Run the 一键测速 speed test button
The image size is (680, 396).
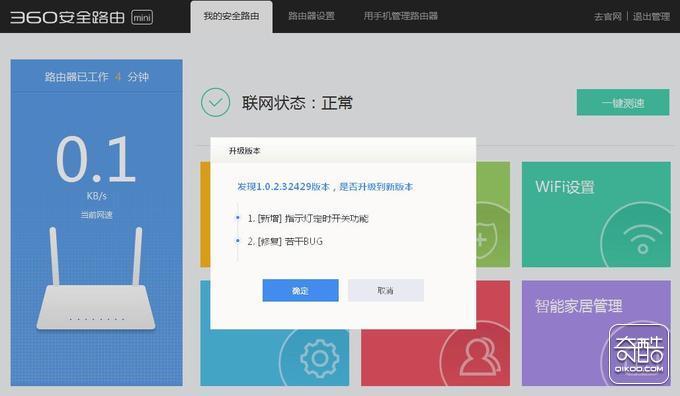[x=623, y=102]
